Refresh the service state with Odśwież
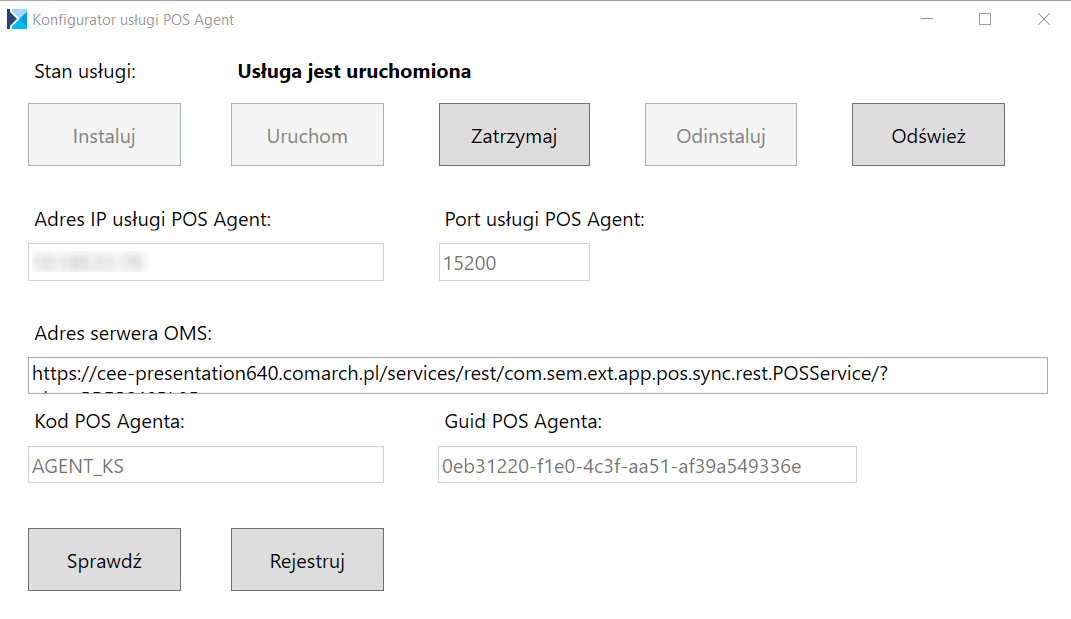This screenshot has width=1071, height=619. [928, 135]
